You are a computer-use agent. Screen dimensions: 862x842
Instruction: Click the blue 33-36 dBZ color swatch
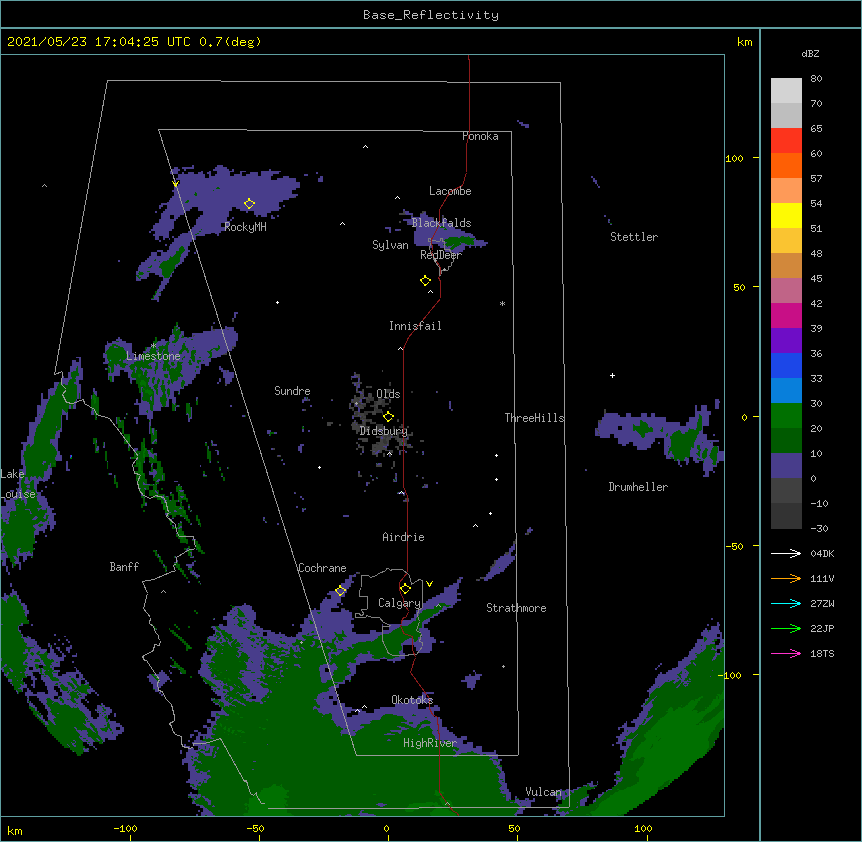coord(786,365)
